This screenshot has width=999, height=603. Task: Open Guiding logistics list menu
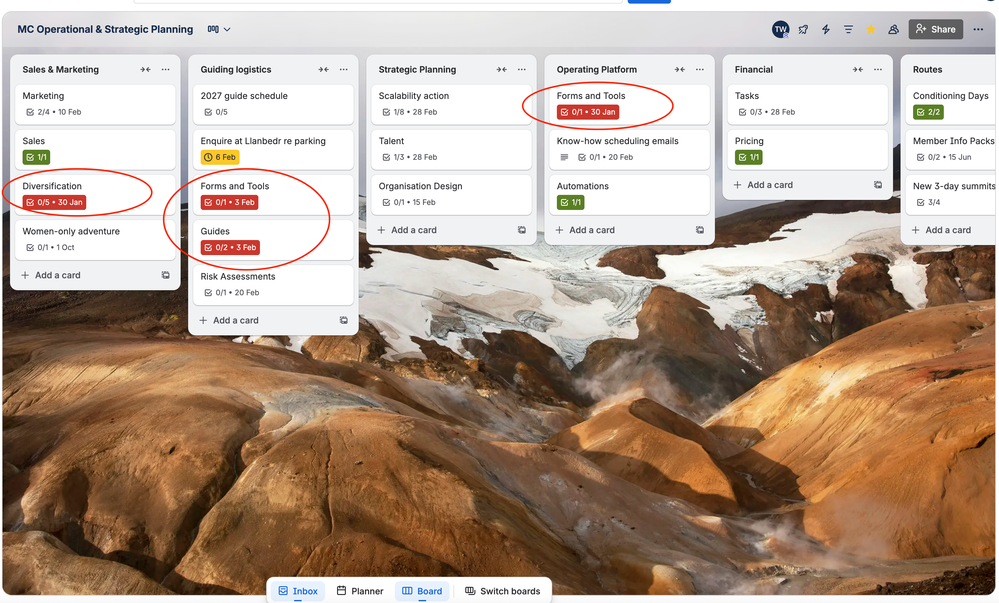[344, 69]
